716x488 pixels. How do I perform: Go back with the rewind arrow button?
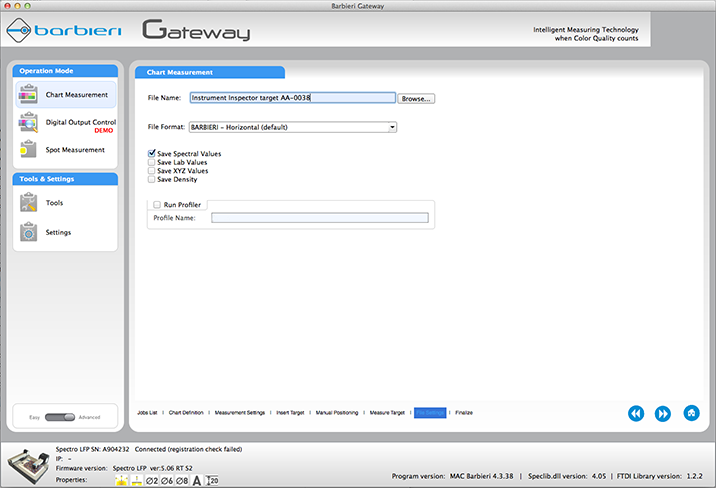click(636, 414)
